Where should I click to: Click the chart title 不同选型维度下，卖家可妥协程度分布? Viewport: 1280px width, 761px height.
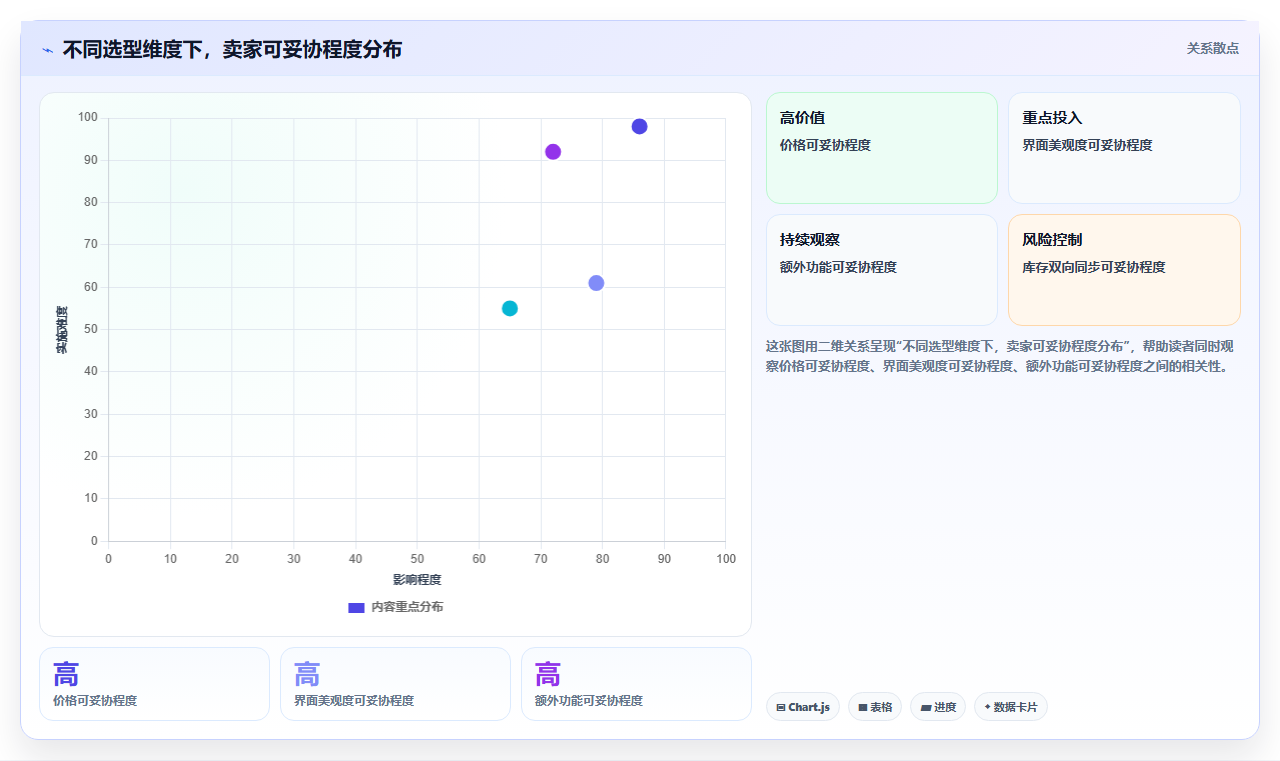click(232, 49)
